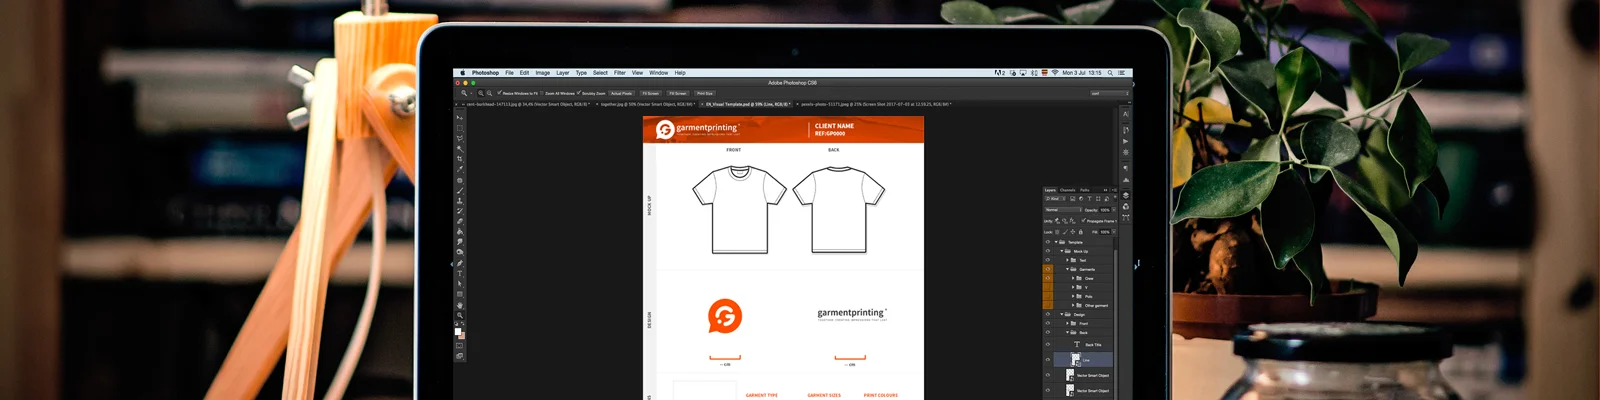Click the Actual Pixels button
Viewport: 1600px width, 400px height.
coord(621,93)
